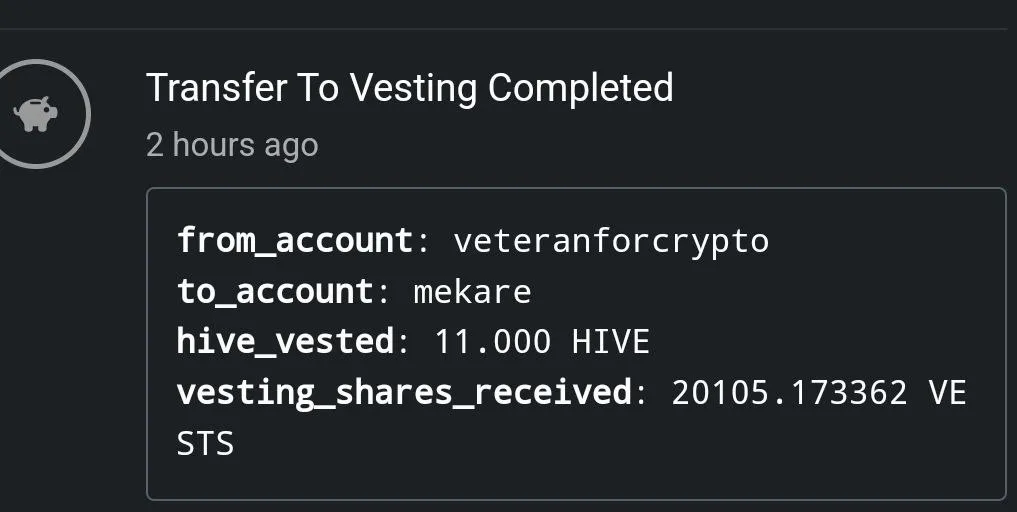Screen dimensions: 1017x512
Task: Select the from_account label
Action: click(x=295, y=241)
